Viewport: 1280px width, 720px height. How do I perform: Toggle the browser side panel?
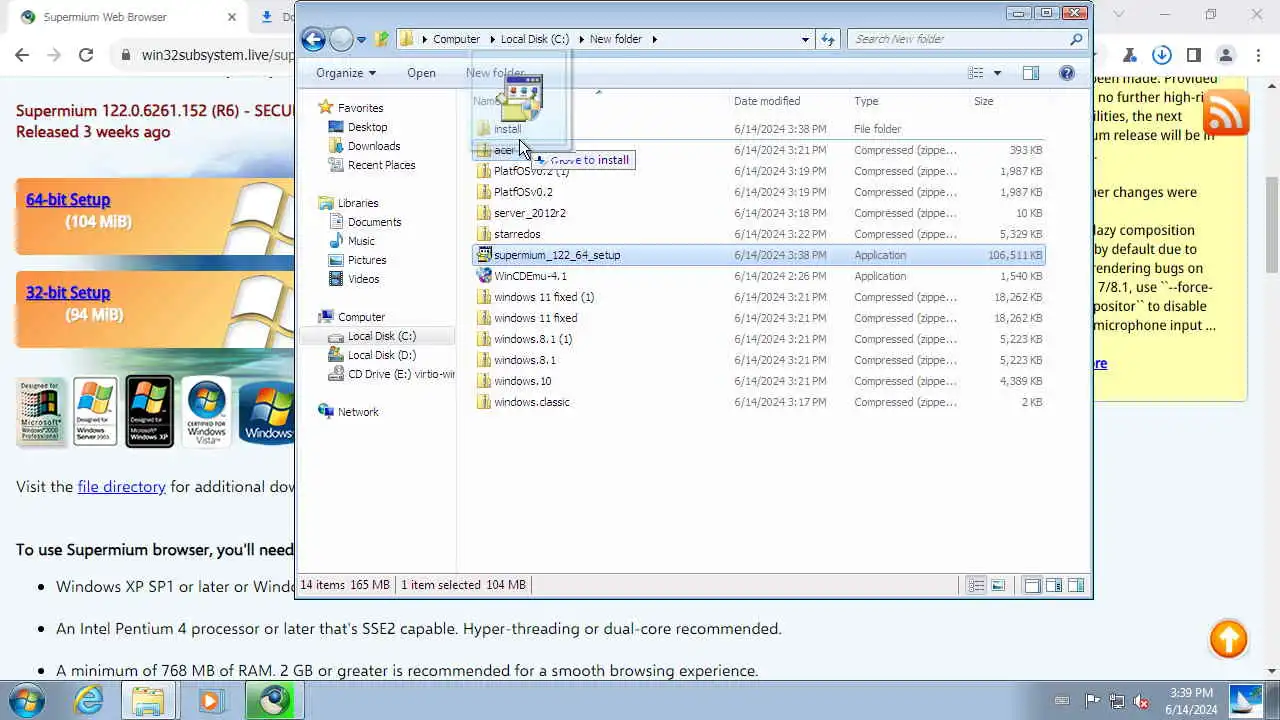(1193, 55)
